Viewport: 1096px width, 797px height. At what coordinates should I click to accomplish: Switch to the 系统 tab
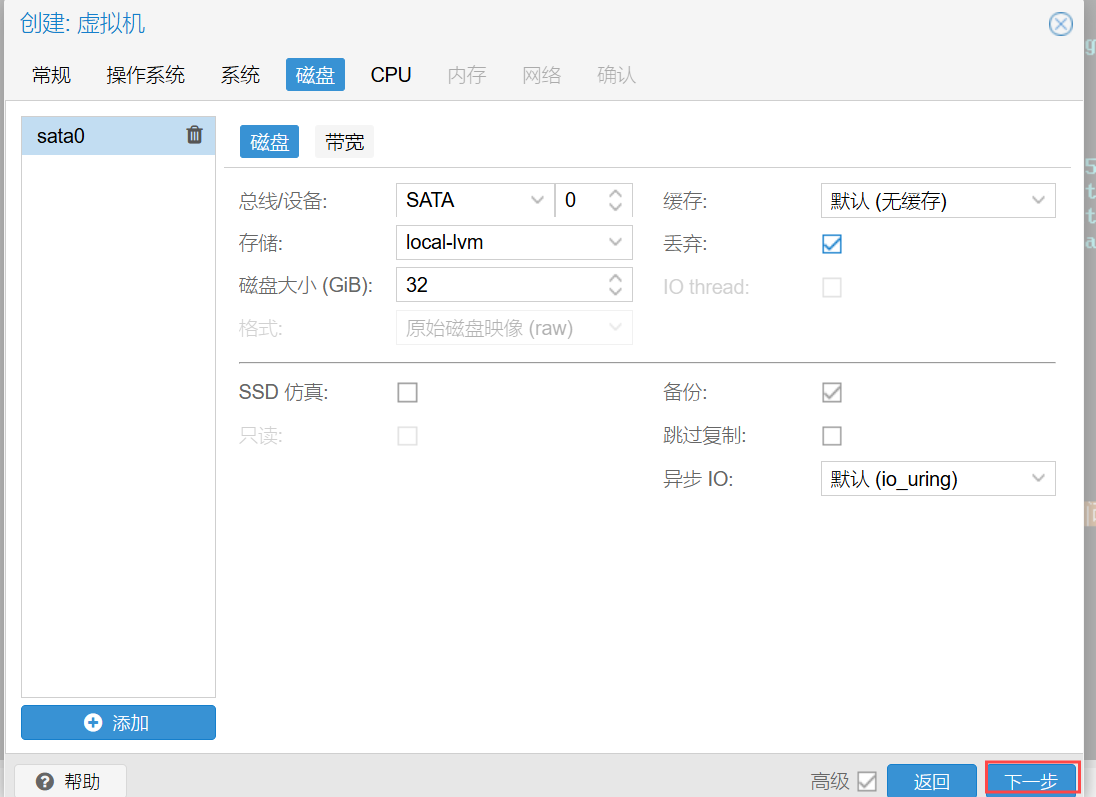[x=240, y=75]
